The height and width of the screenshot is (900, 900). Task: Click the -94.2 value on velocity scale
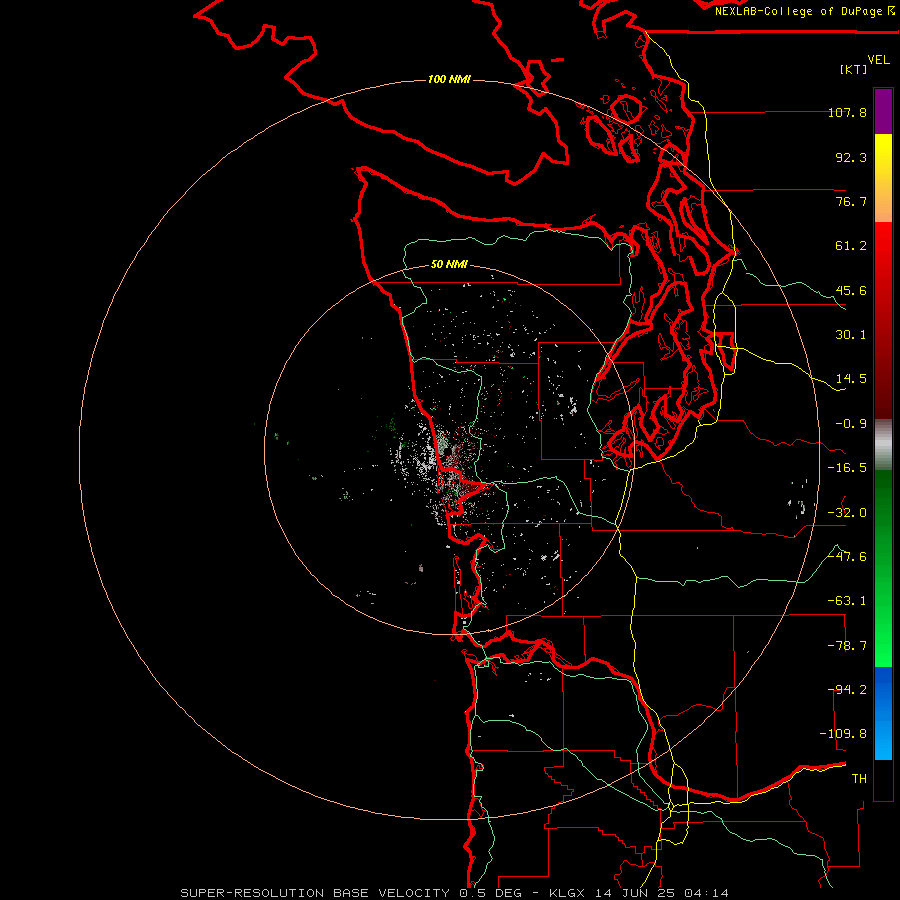[x=847, y=690]
